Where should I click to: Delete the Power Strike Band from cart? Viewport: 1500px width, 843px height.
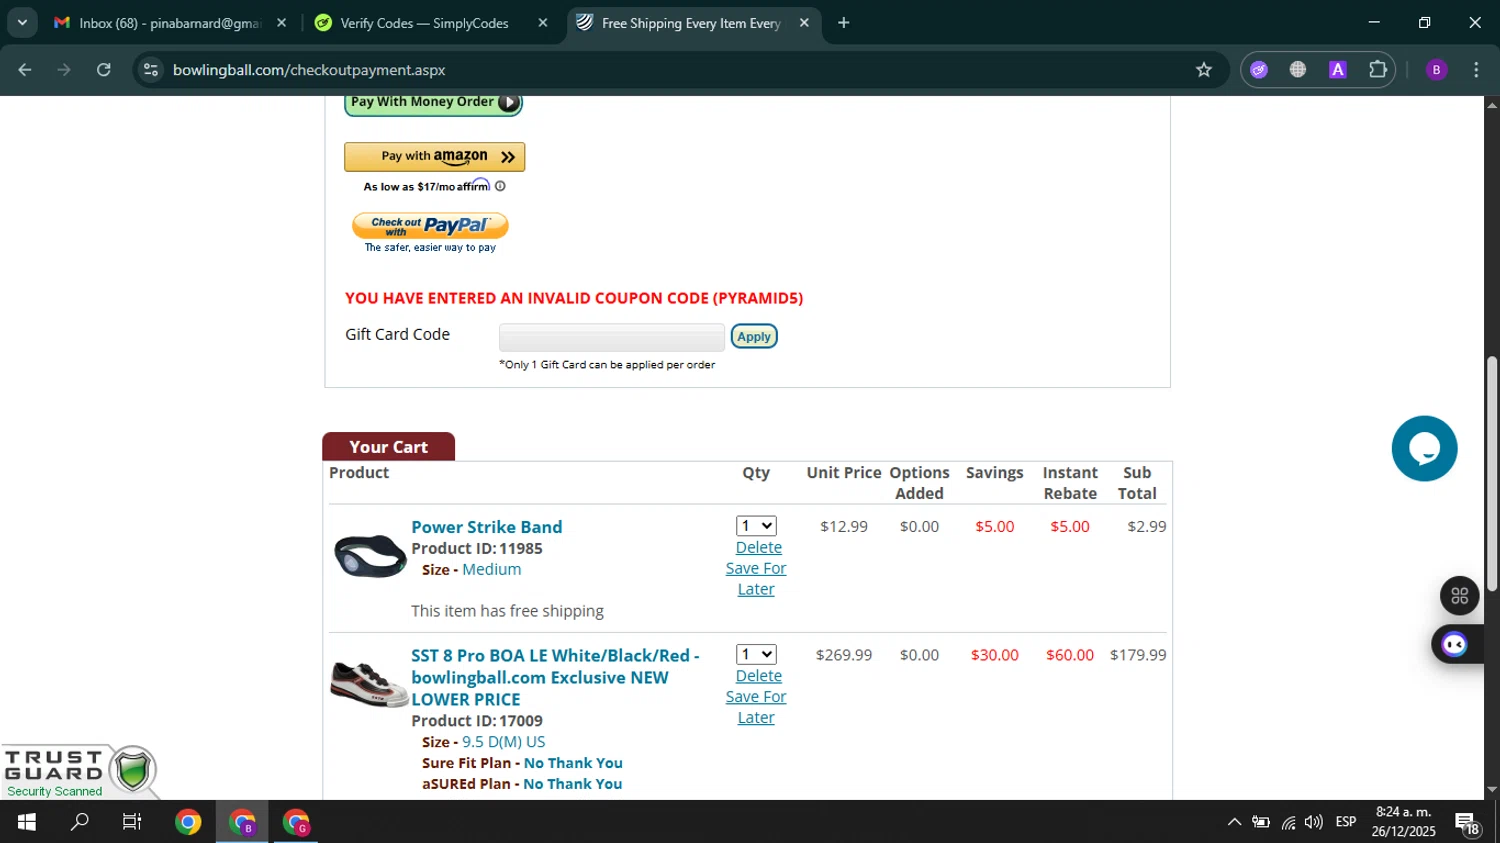pyautogui.click(x=759, y=547)
